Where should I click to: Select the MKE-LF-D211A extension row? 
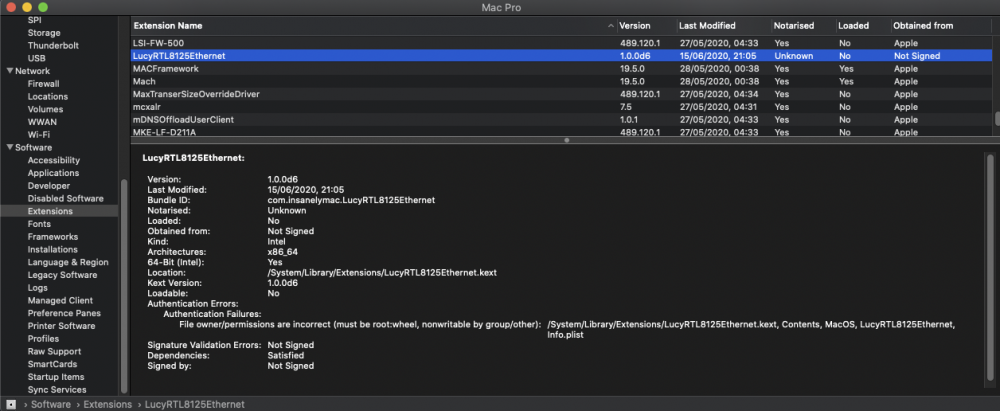pyautogui.click(x=561, y=131)
